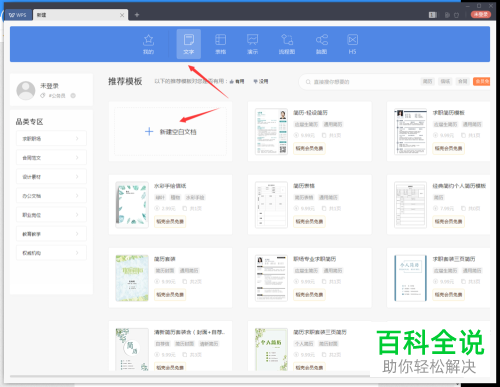Select the 脑图 mind map icon
The width and height of the screenshot is (500, 387).
[x=321, y=44]
